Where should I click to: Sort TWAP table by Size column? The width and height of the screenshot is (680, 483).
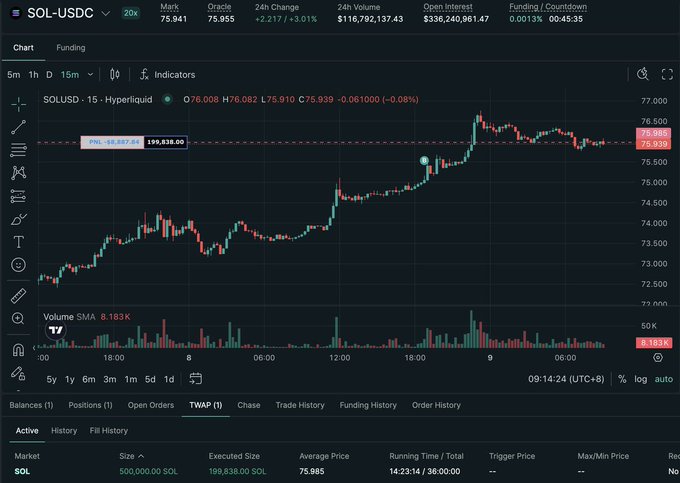click(x=131, y=456)
